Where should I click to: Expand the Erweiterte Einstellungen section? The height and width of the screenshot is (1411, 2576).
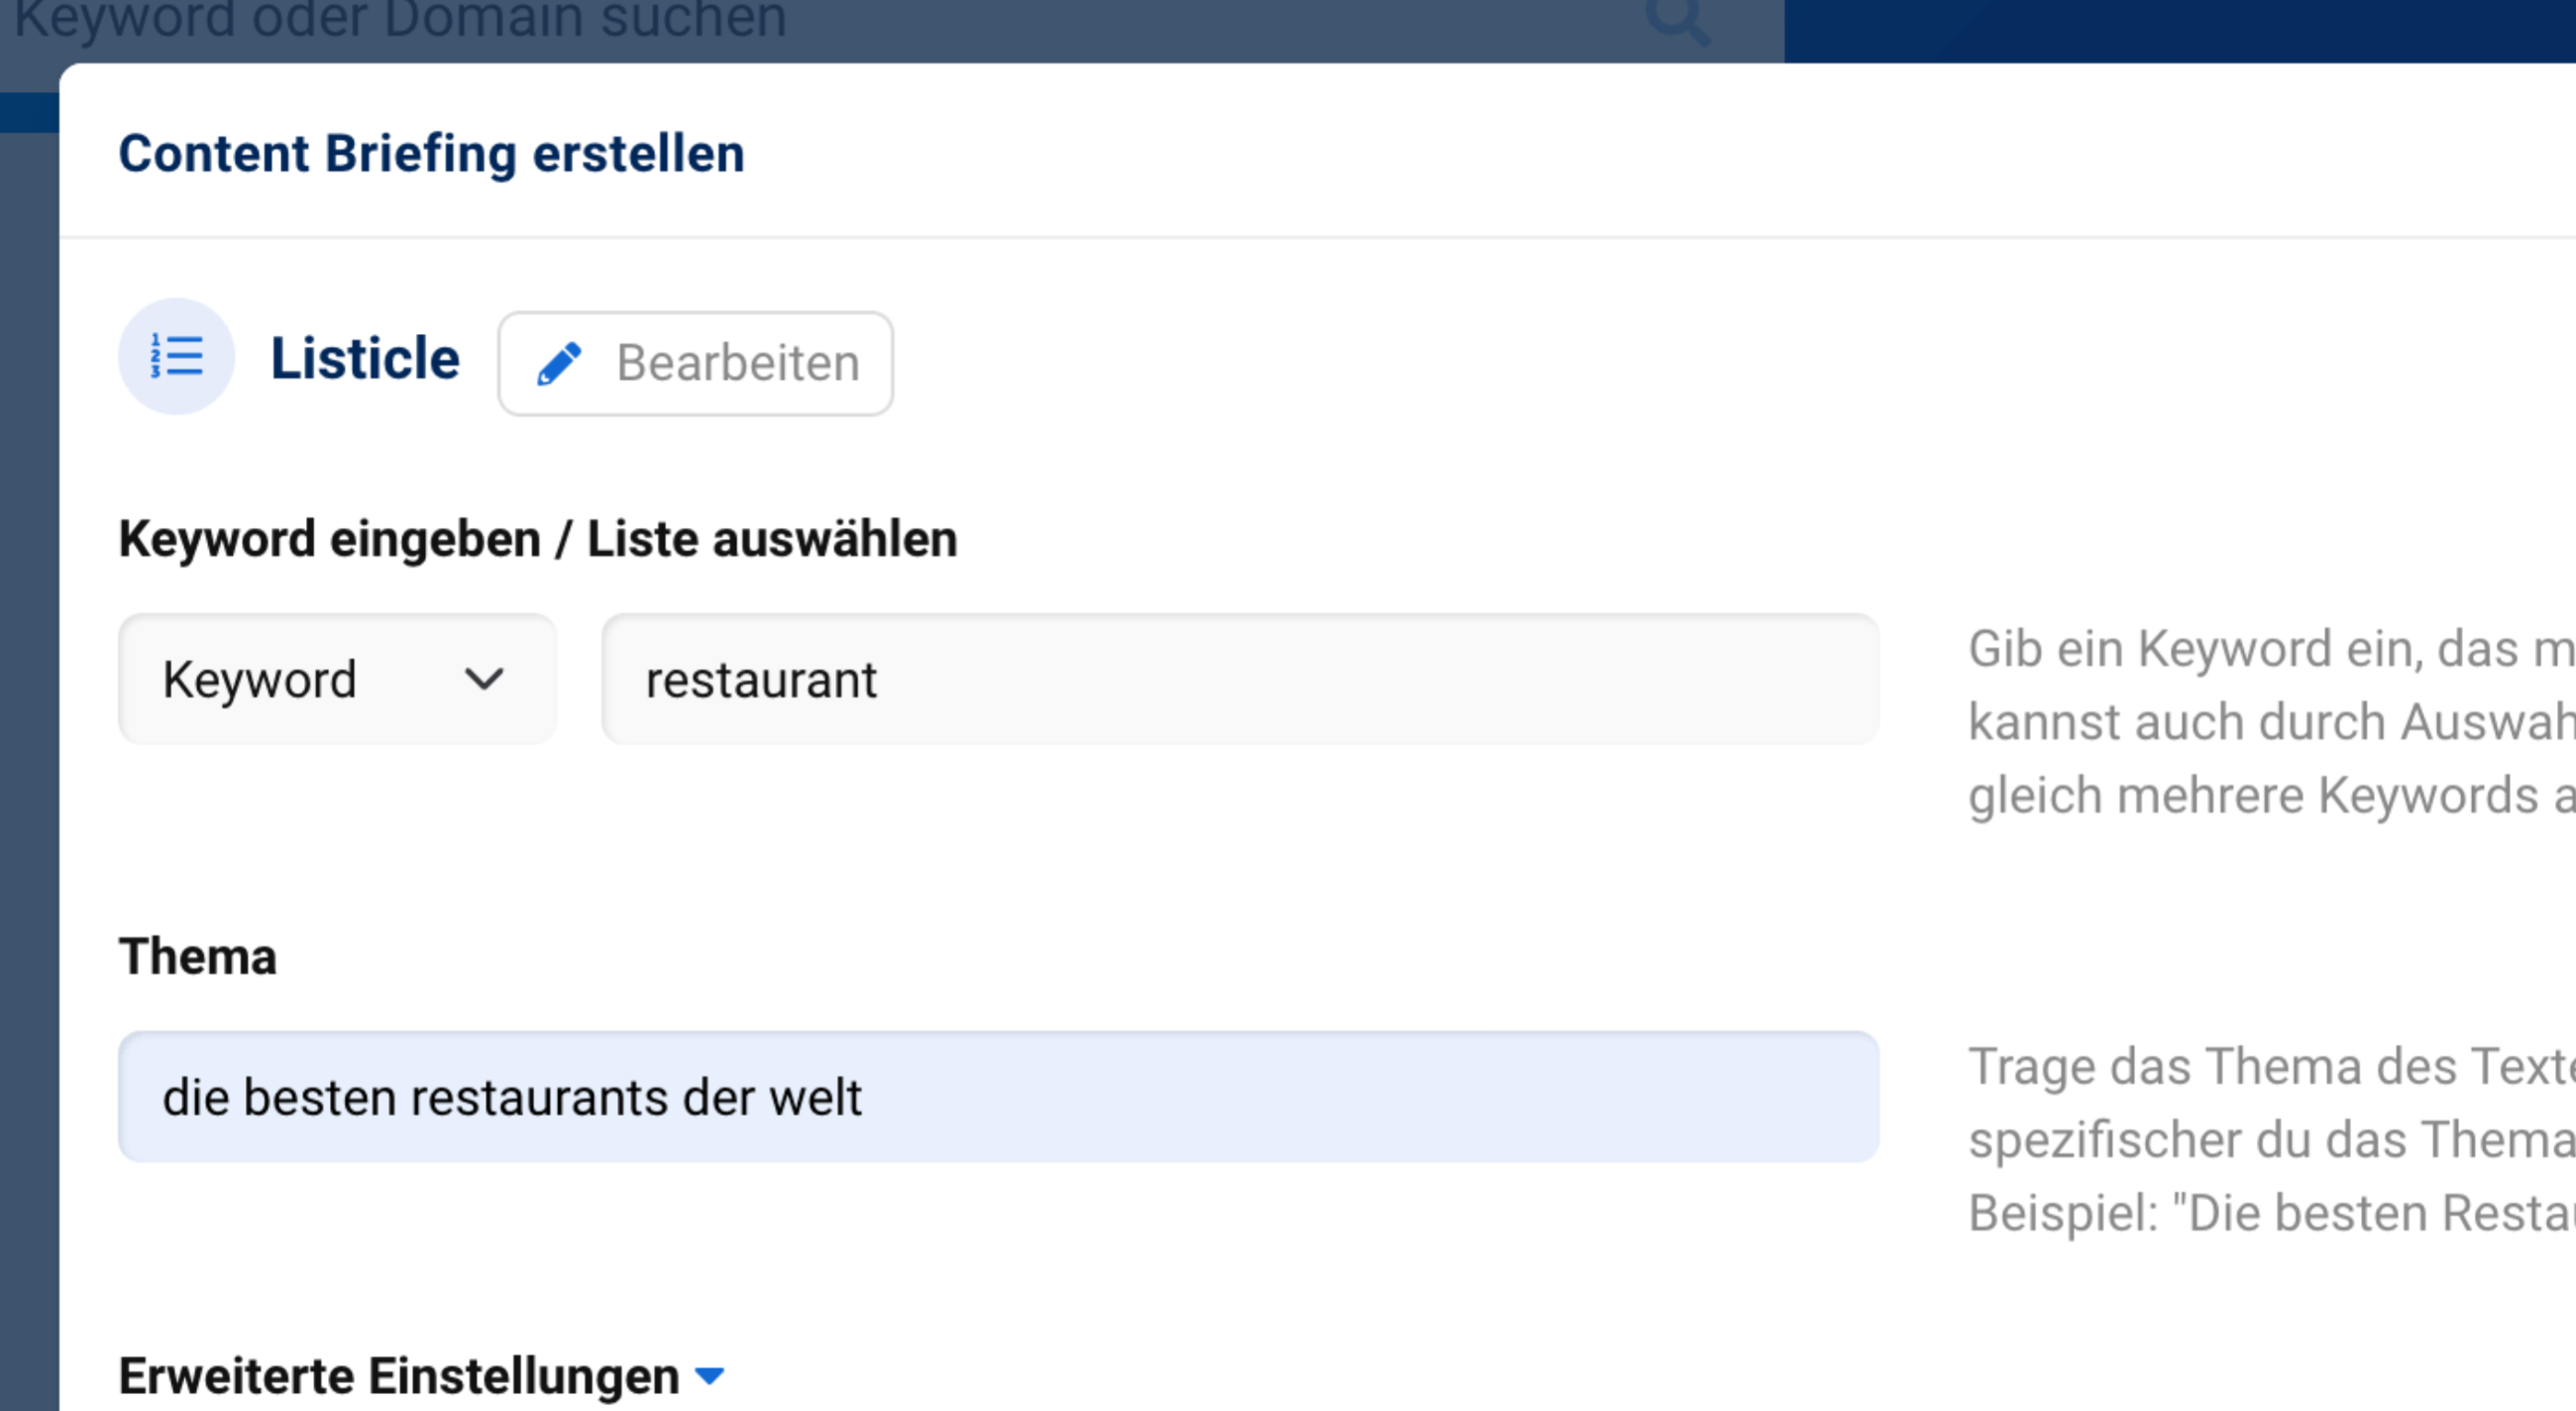coord(400,1376)
